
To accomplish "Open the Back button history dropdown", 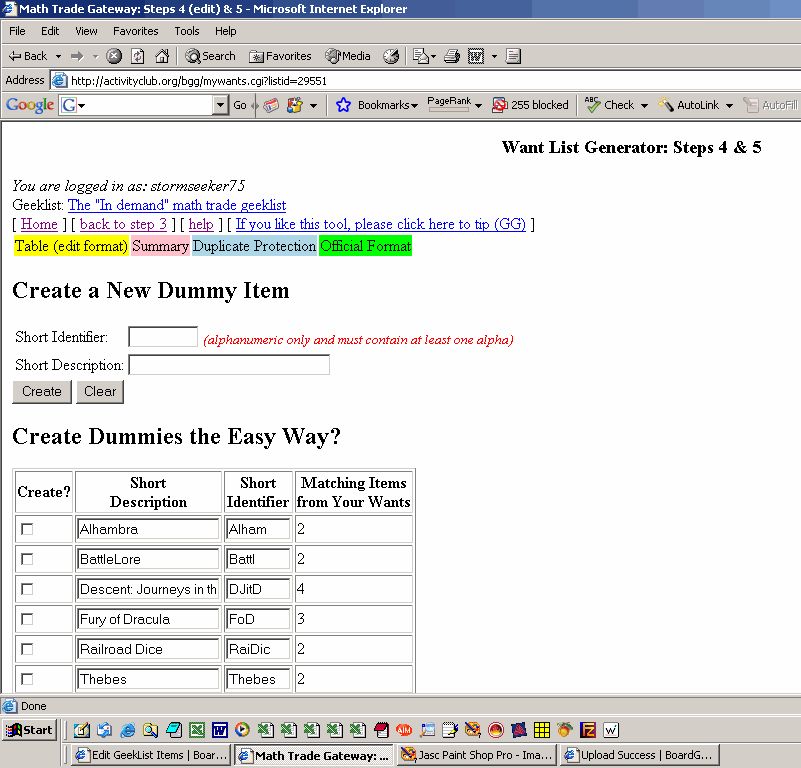I will coord(59,56).
